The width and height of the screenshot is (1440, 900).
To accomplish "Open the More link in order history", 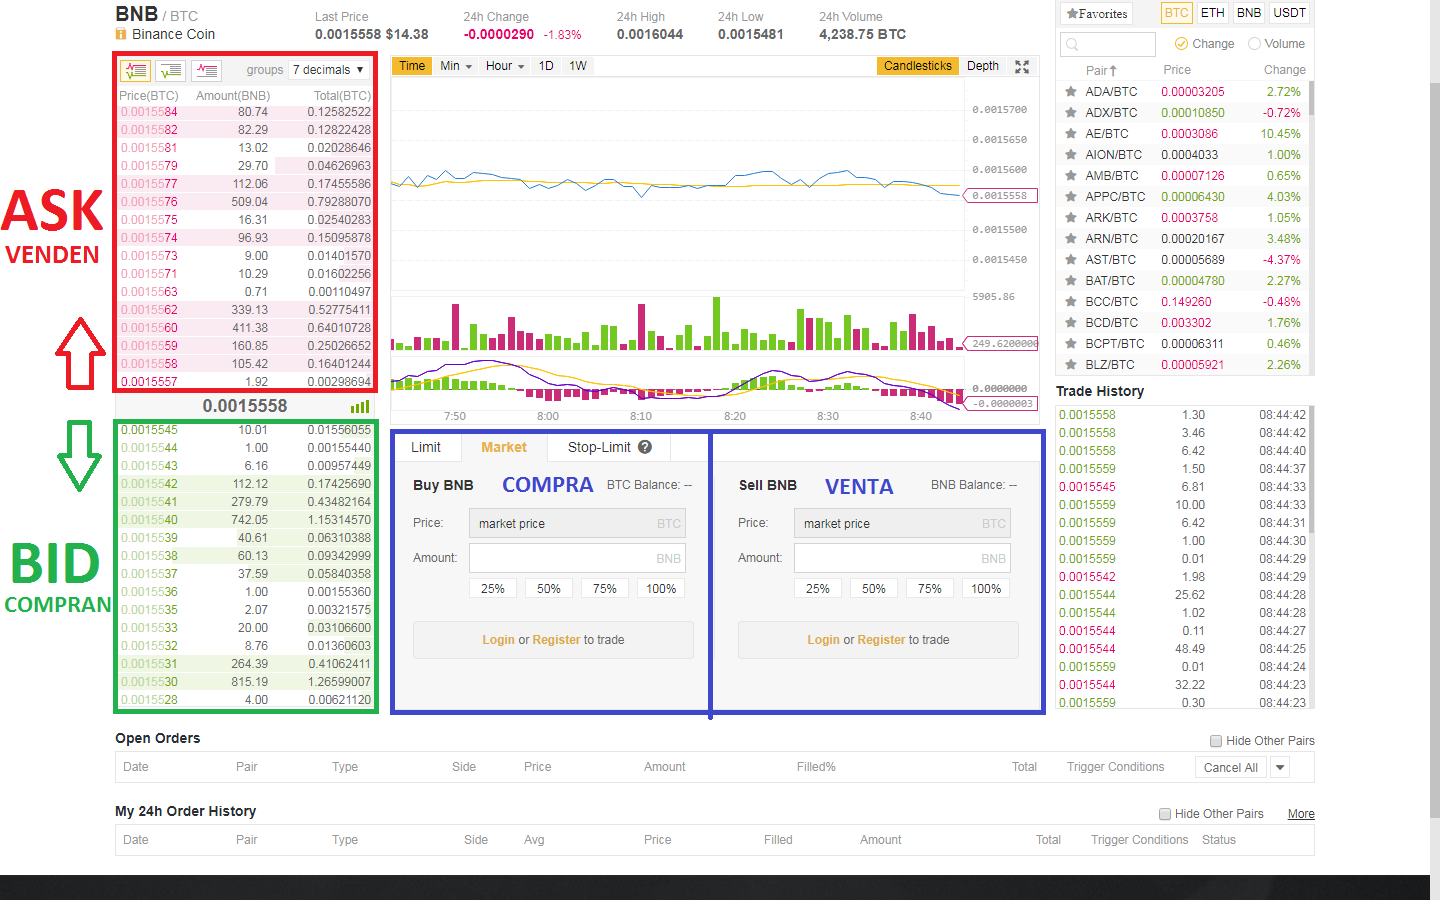I will pyautogui.click(x=1301, y=814).
